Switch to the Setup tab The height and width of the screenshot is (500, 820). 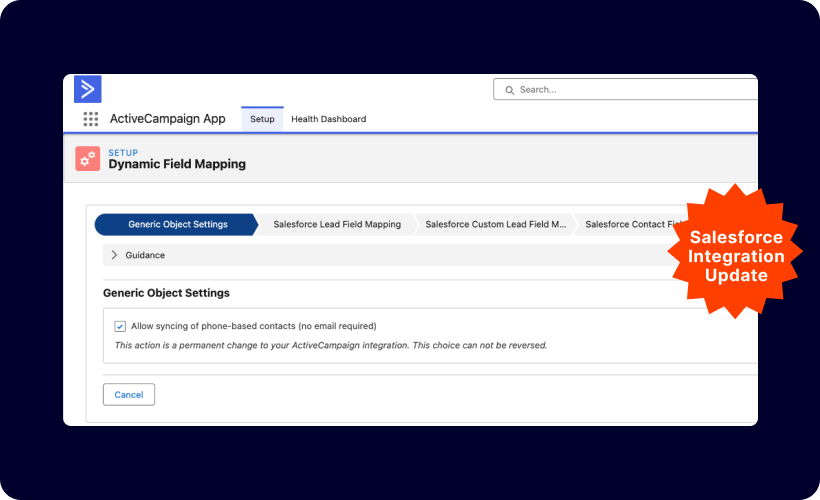coord(262,119)
